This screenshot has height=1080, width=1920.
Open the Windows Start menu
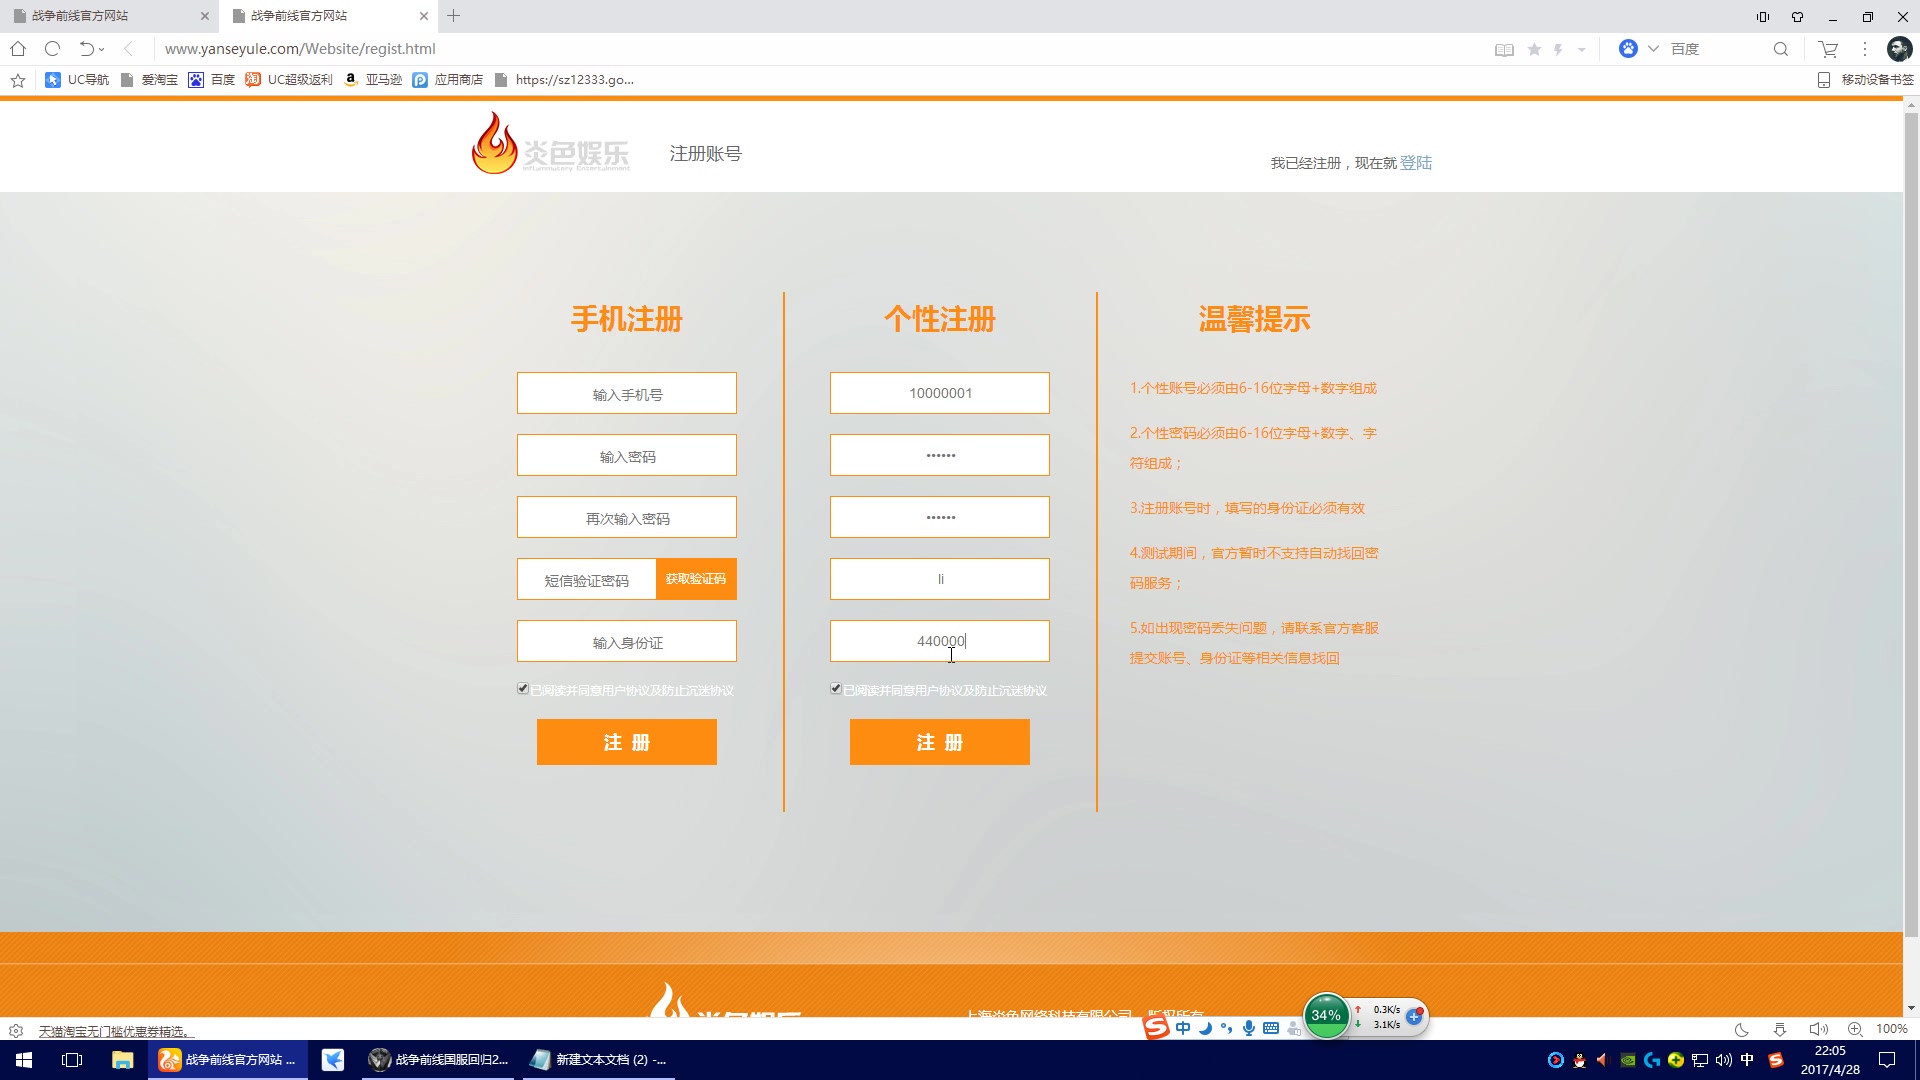tap(24, 1060)
